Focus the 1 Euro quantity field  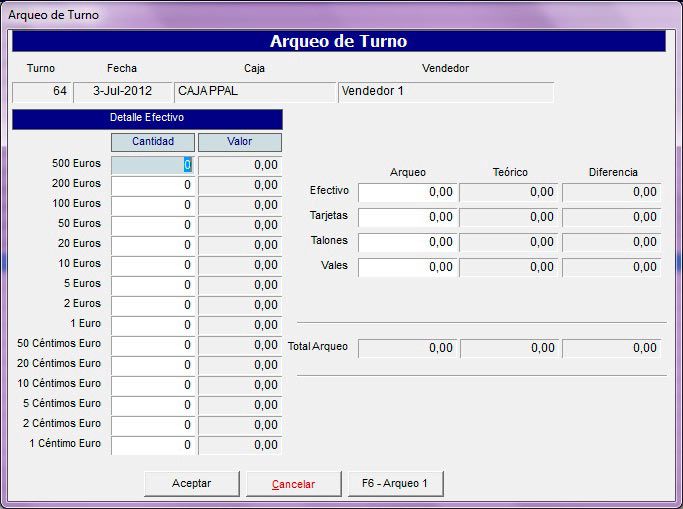(x=153, y=325)
